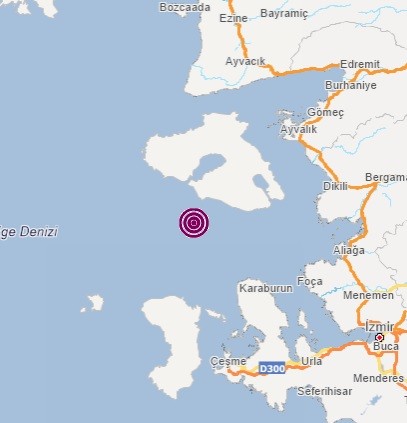The height and width of the screenshot is (423, 407).
Task: Select the Karaburun label on the map
Action: coord(266,288)
